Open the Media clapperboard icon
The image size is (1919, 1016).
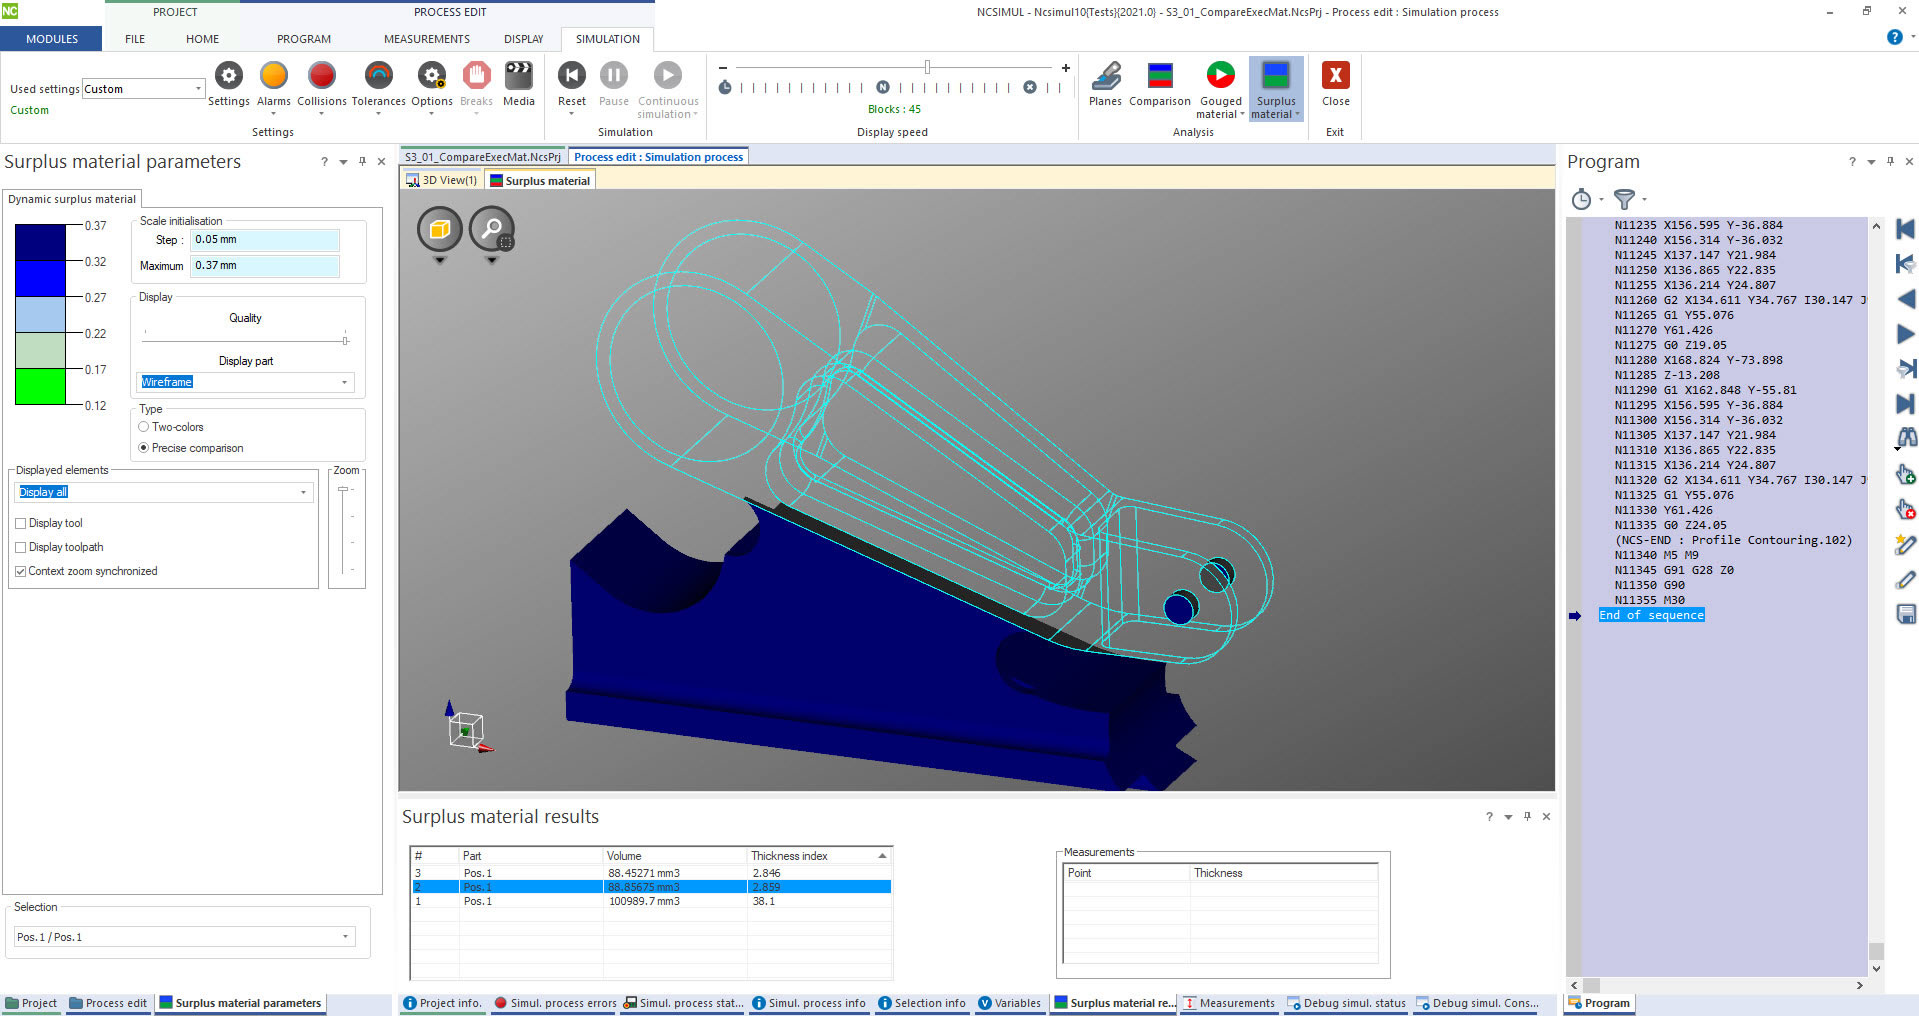(x=518, y=77)
